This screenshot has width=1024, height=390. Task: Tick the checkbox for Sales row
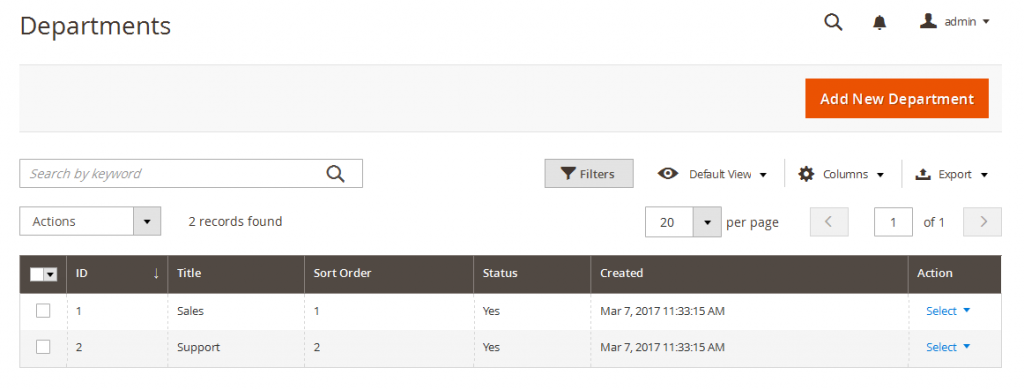[43, 311]
